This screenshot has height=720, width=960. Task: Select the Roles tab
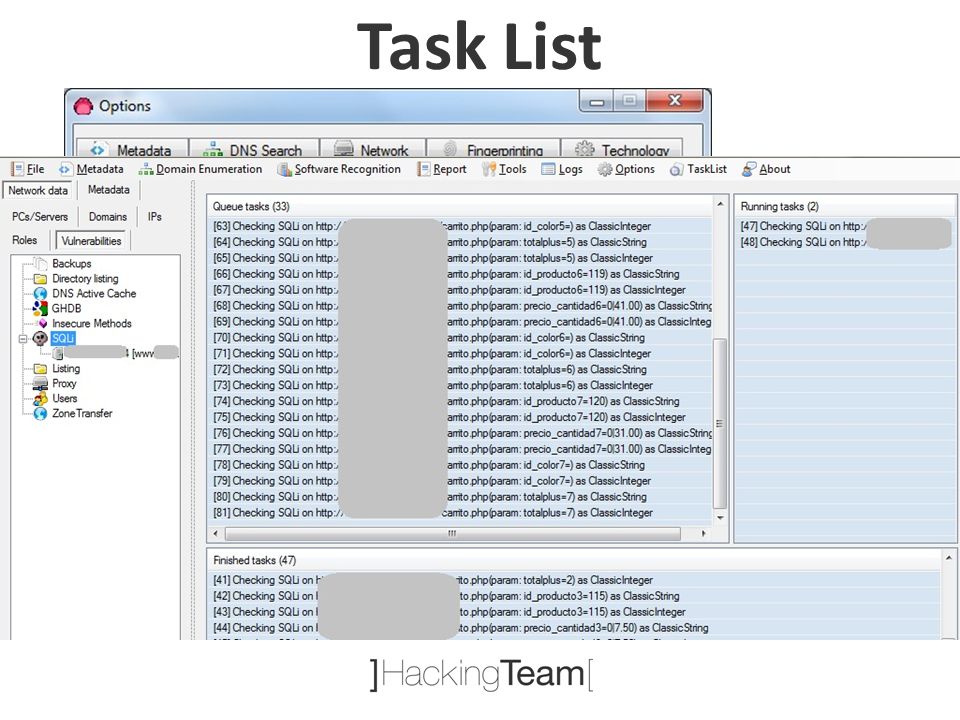coord(24,240)
